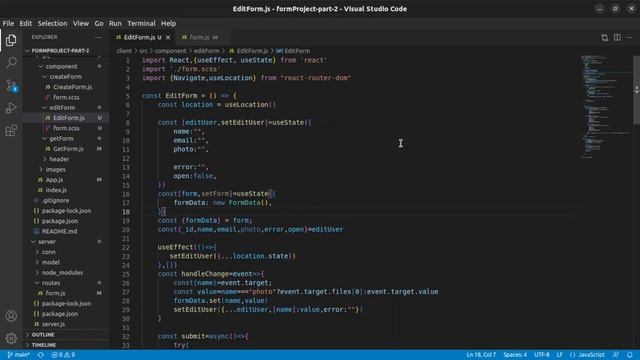Expand the OUTLINE section

coord(43,335)
